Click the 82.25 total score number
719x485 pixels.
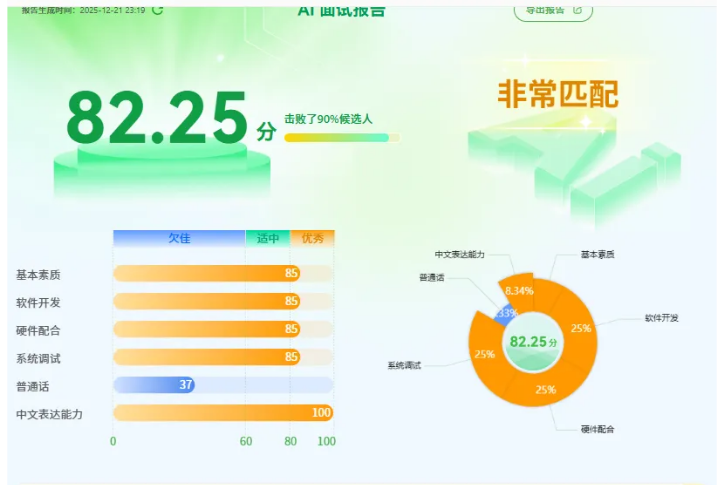157,119
